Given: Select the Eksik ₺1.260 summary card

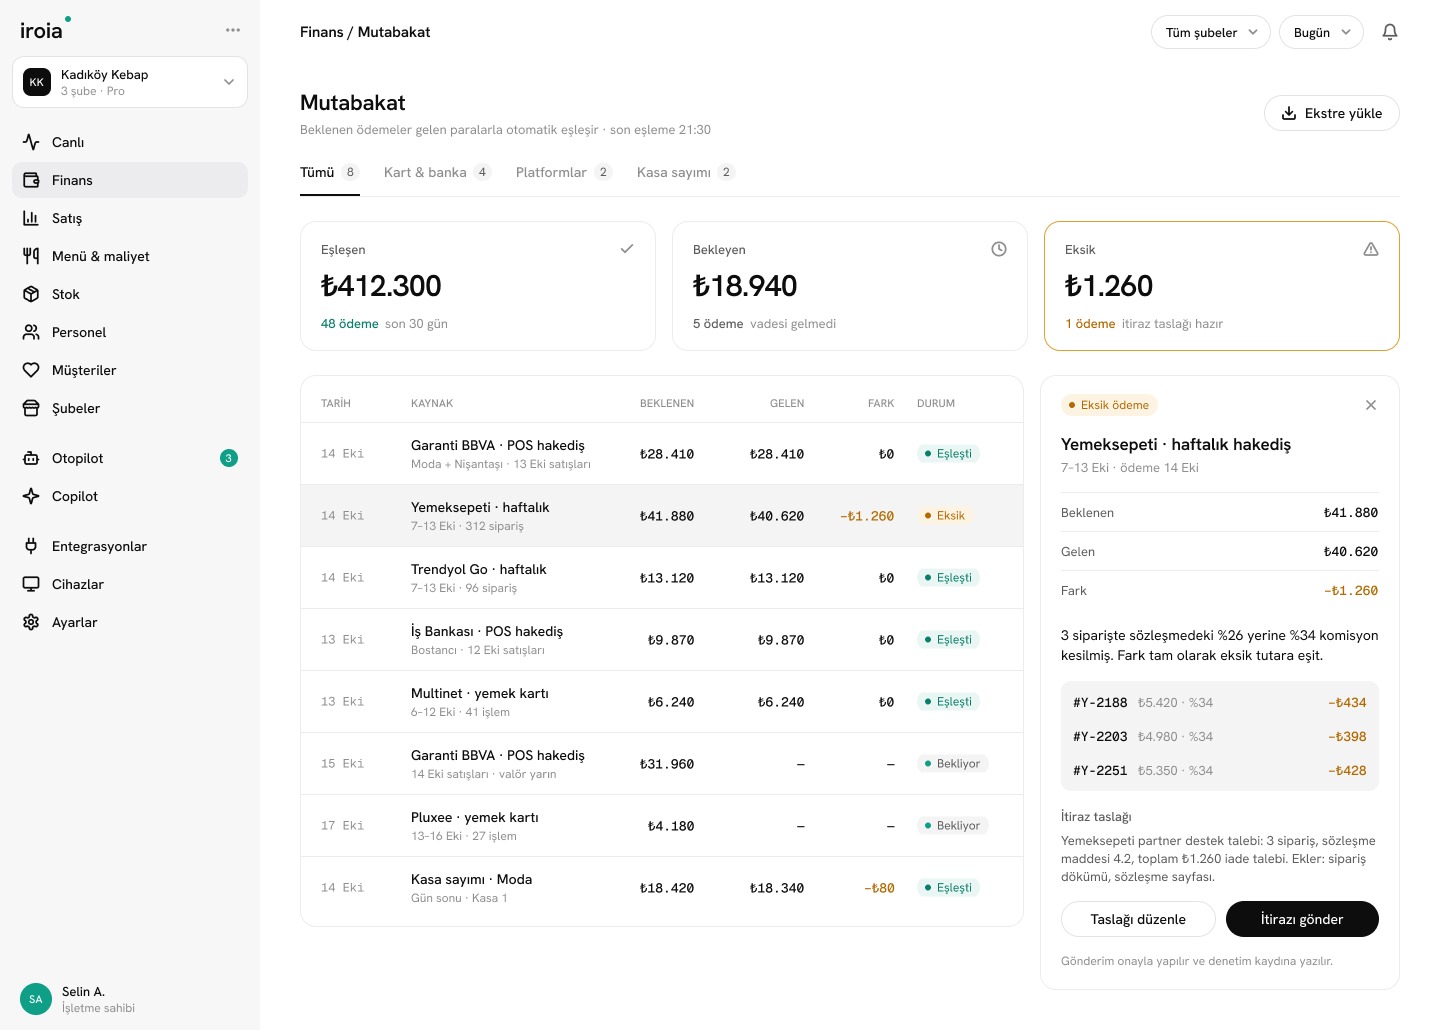Looking at the screenshot, I should (x=1222, y=286).
